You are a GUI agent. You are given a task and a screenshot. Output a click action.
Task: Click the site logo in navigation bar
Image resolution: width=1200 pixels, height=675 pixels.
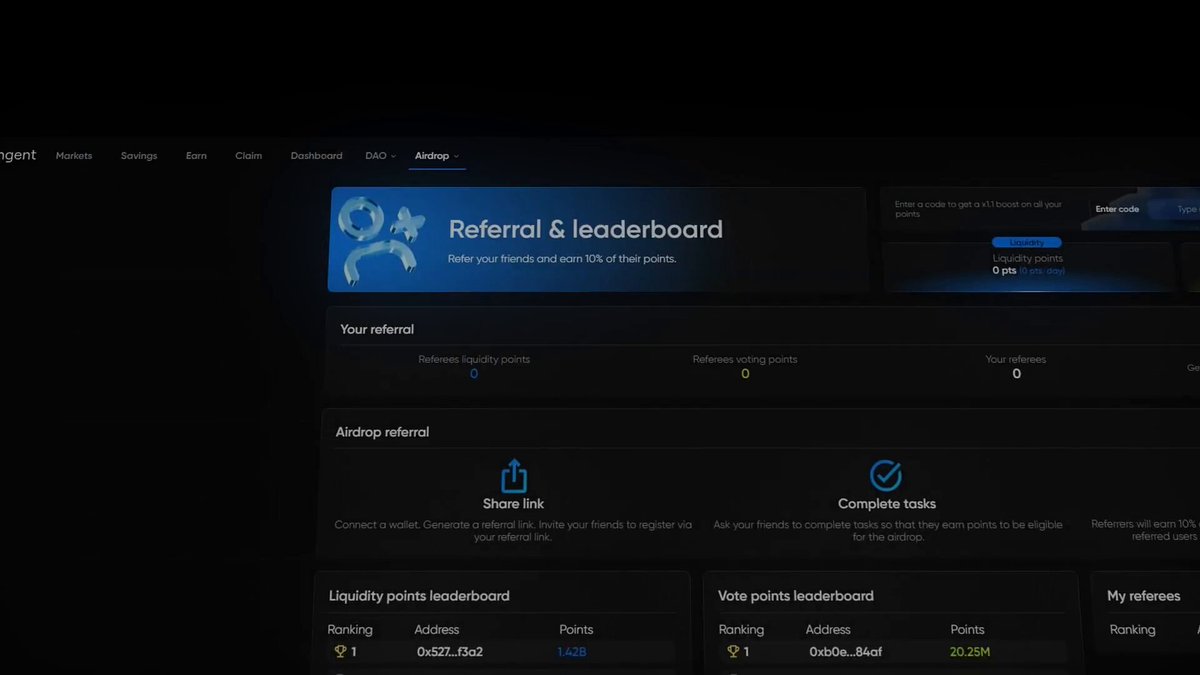[x=18, y=155]
